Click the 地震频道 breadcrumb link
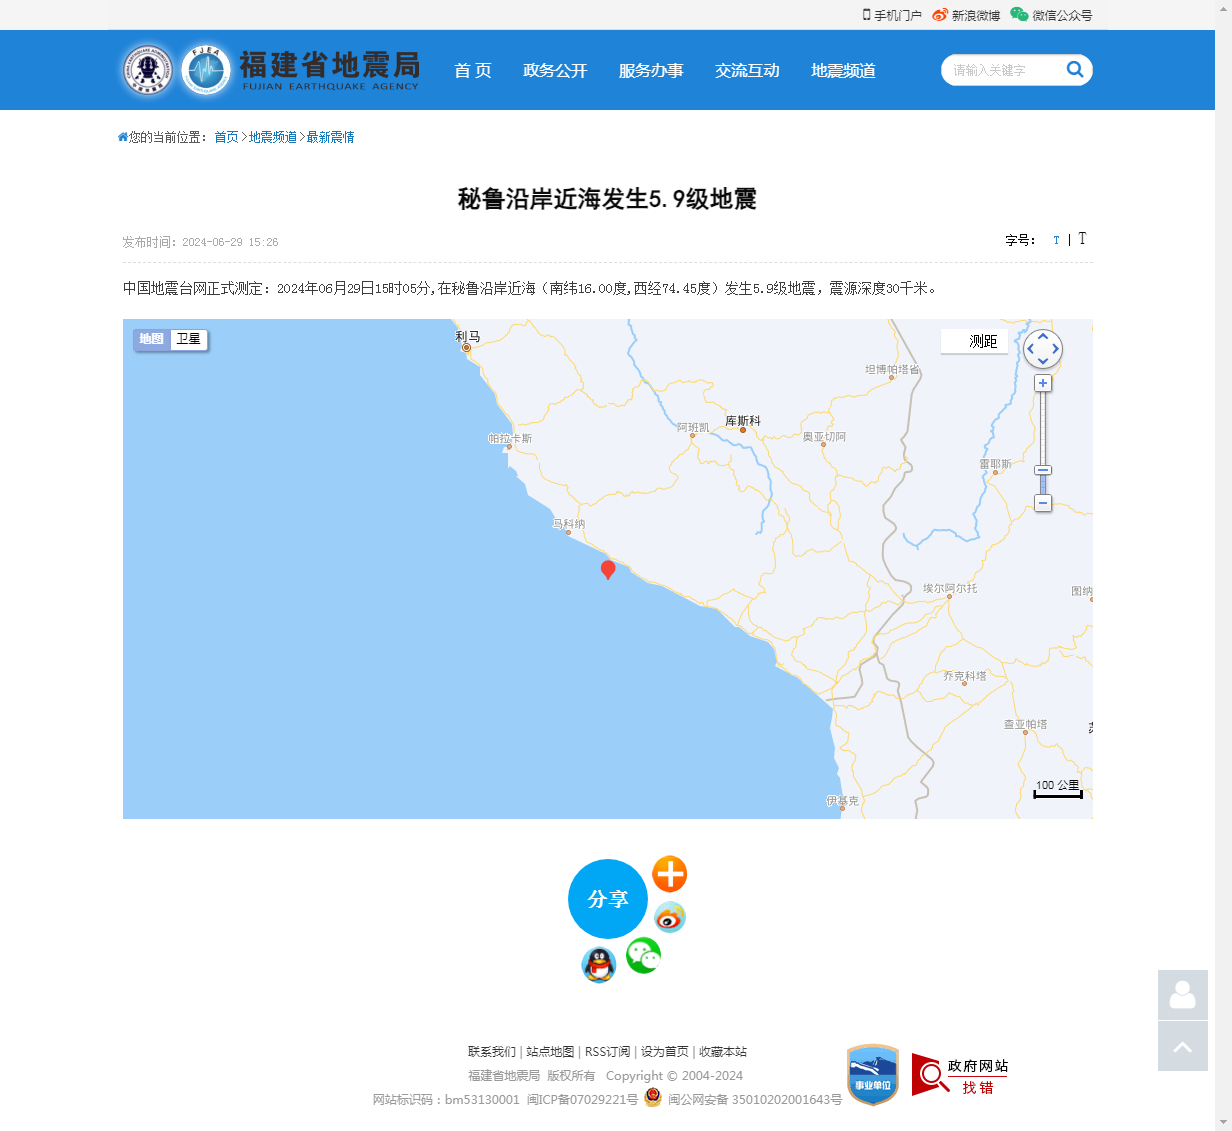 point(273,137)
